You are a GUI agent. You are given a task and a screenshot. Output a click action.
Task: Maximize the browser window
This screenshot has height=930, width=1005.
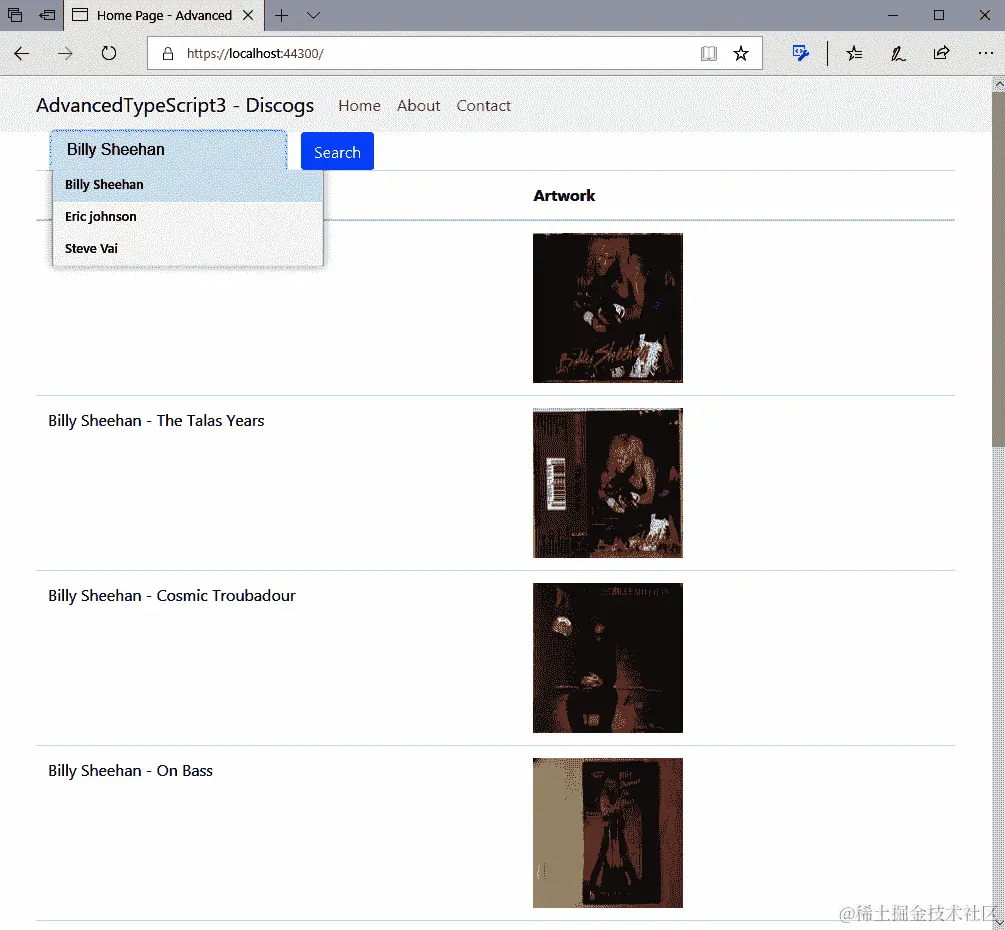(939, 15)
